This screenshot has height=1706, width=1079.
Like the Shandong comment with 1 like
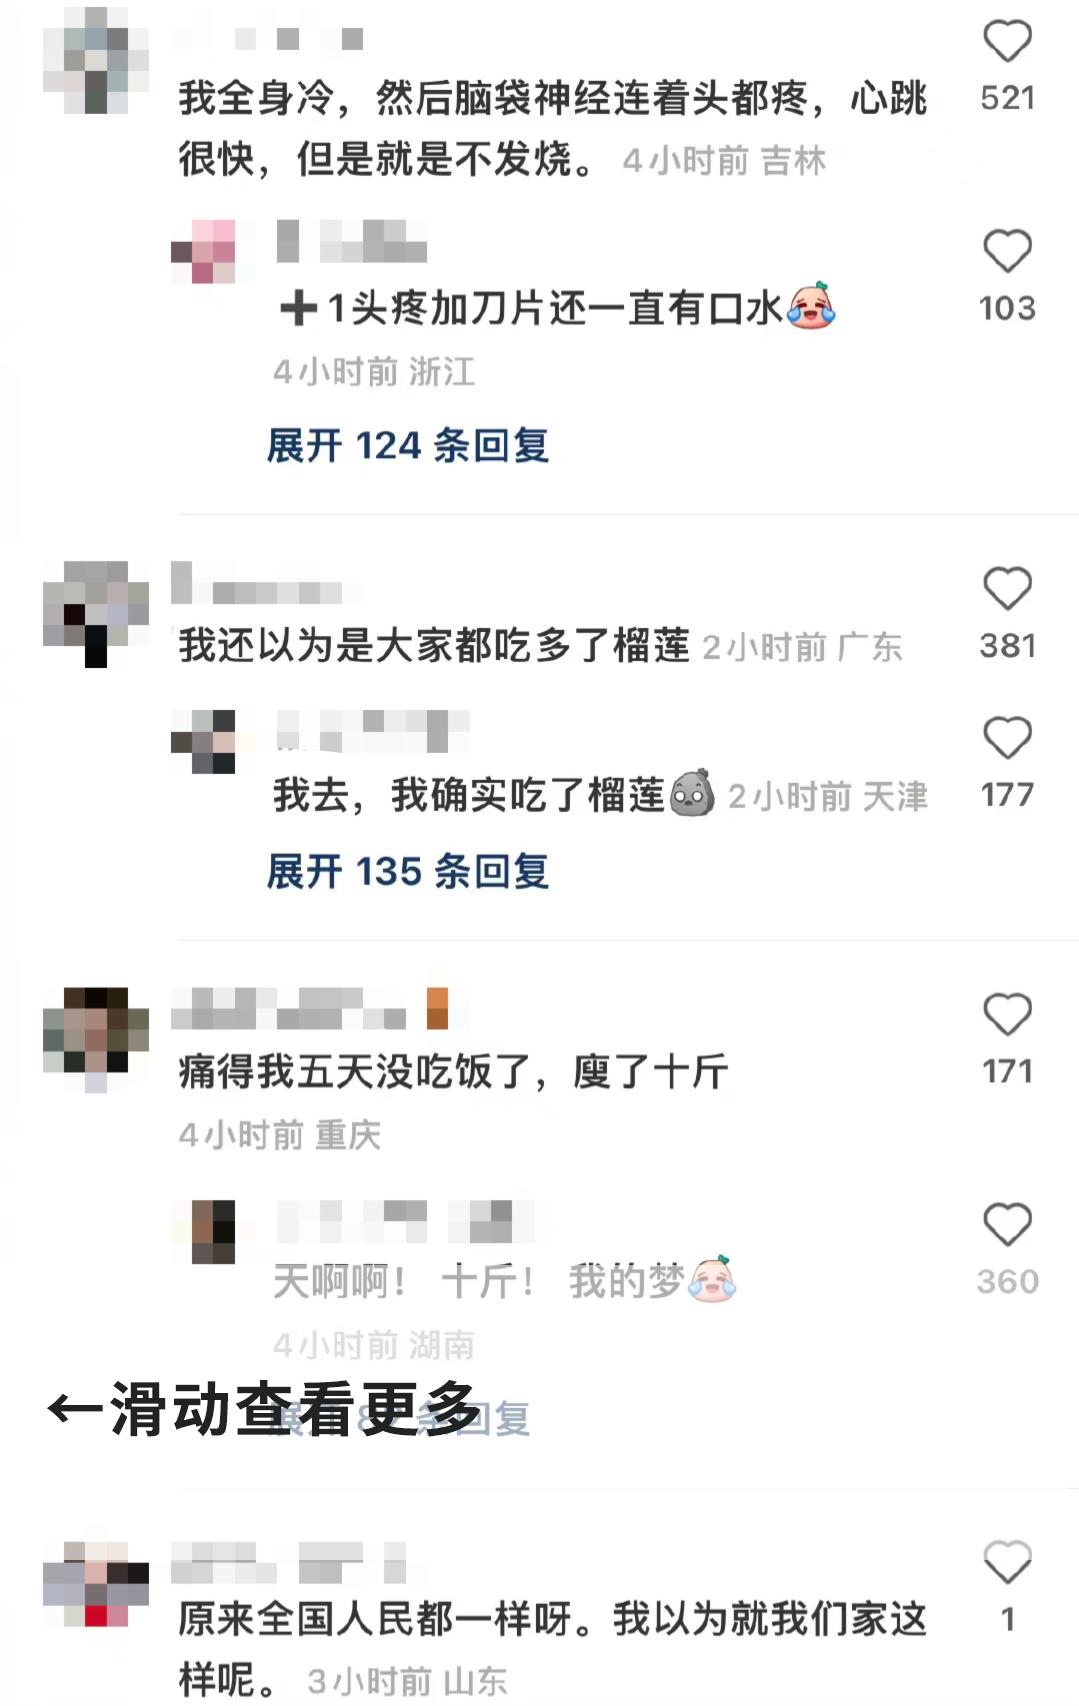tap(1007, 1563)
